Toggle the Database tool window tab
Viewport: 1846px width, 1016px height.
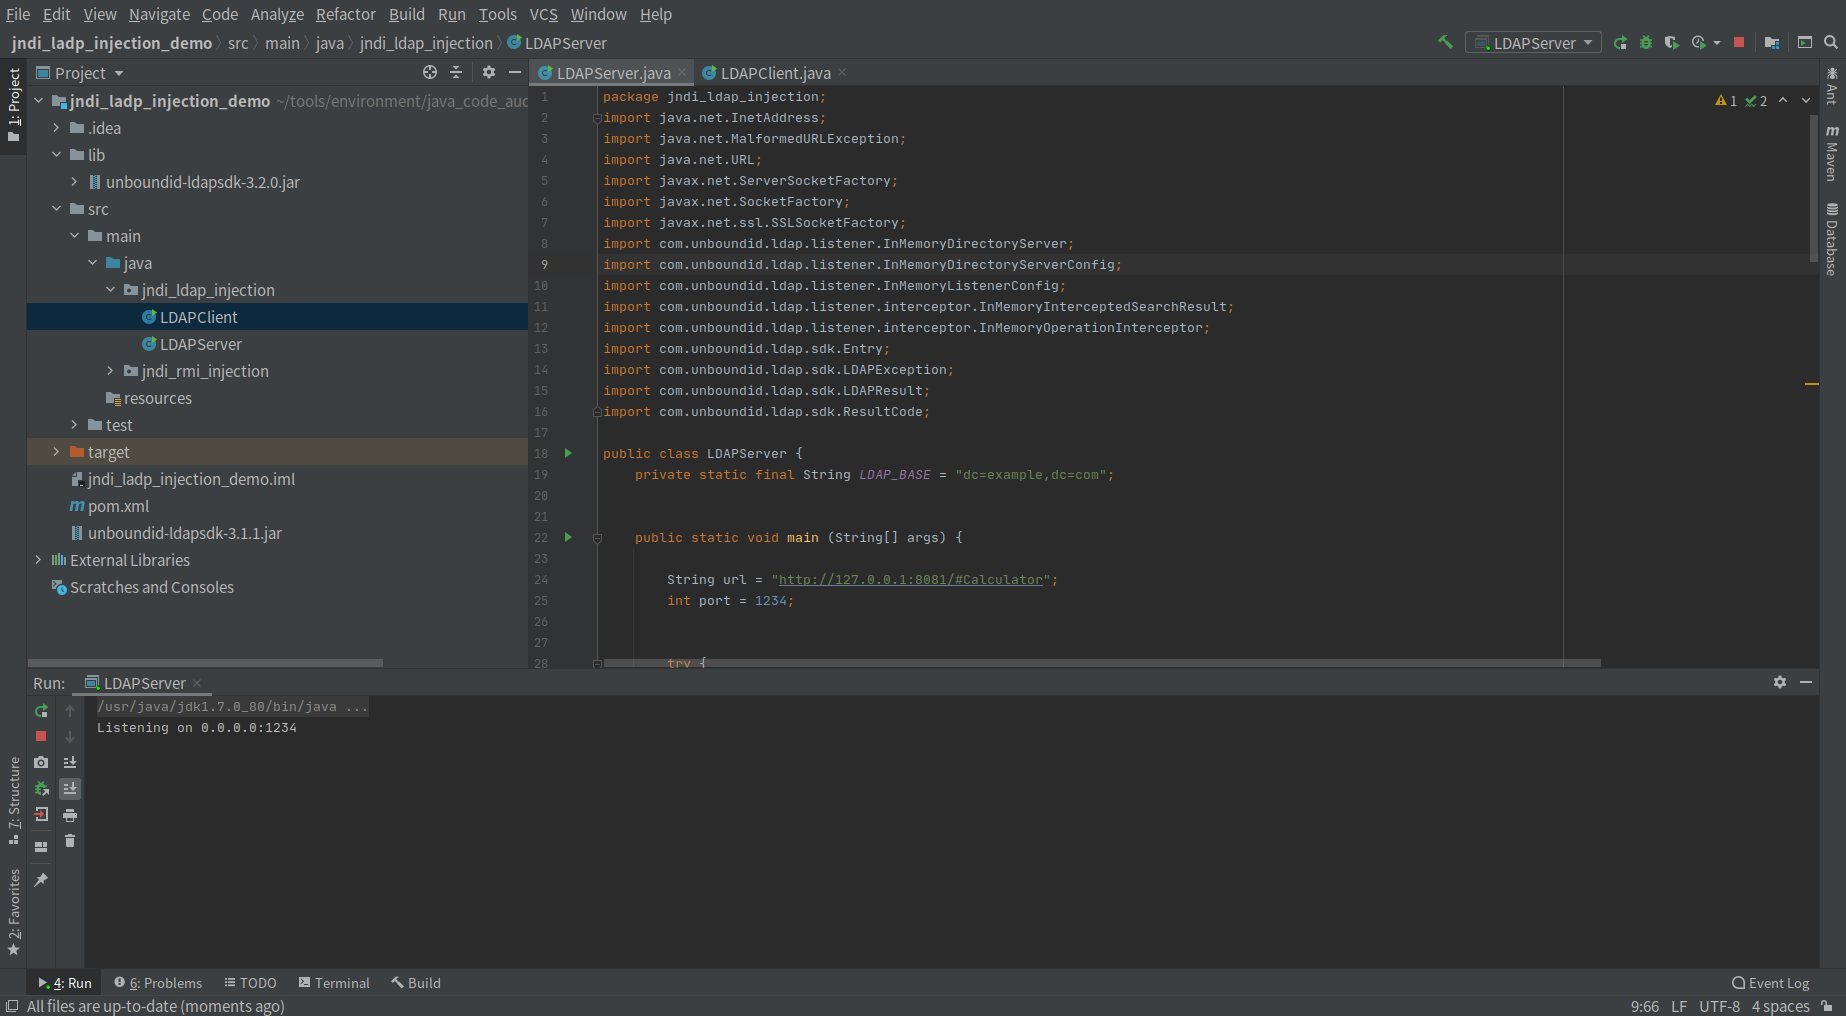point(1832,239)
